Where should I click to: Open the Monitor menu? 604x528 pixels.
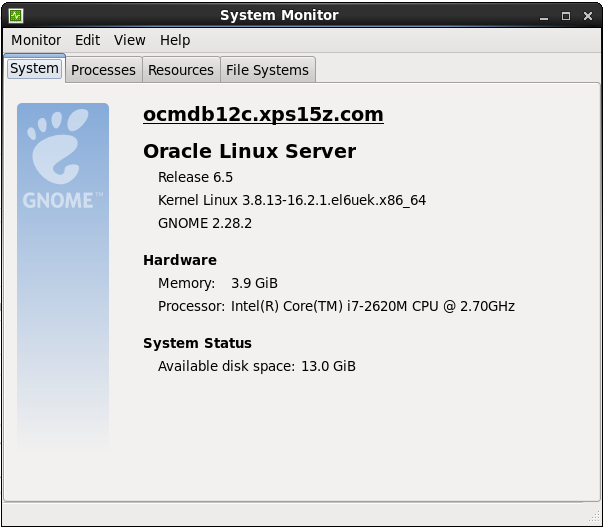click(x=36, y=40)
